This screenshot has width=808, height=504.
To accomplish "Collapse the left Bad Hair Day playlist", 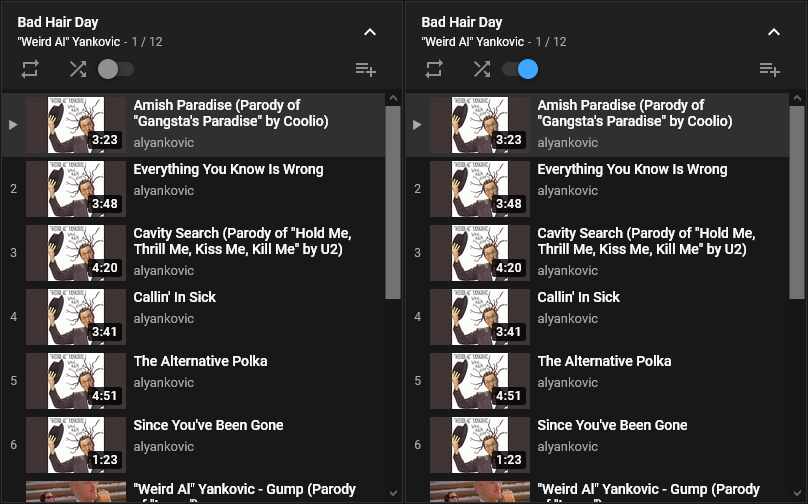I will coord(370,32).
